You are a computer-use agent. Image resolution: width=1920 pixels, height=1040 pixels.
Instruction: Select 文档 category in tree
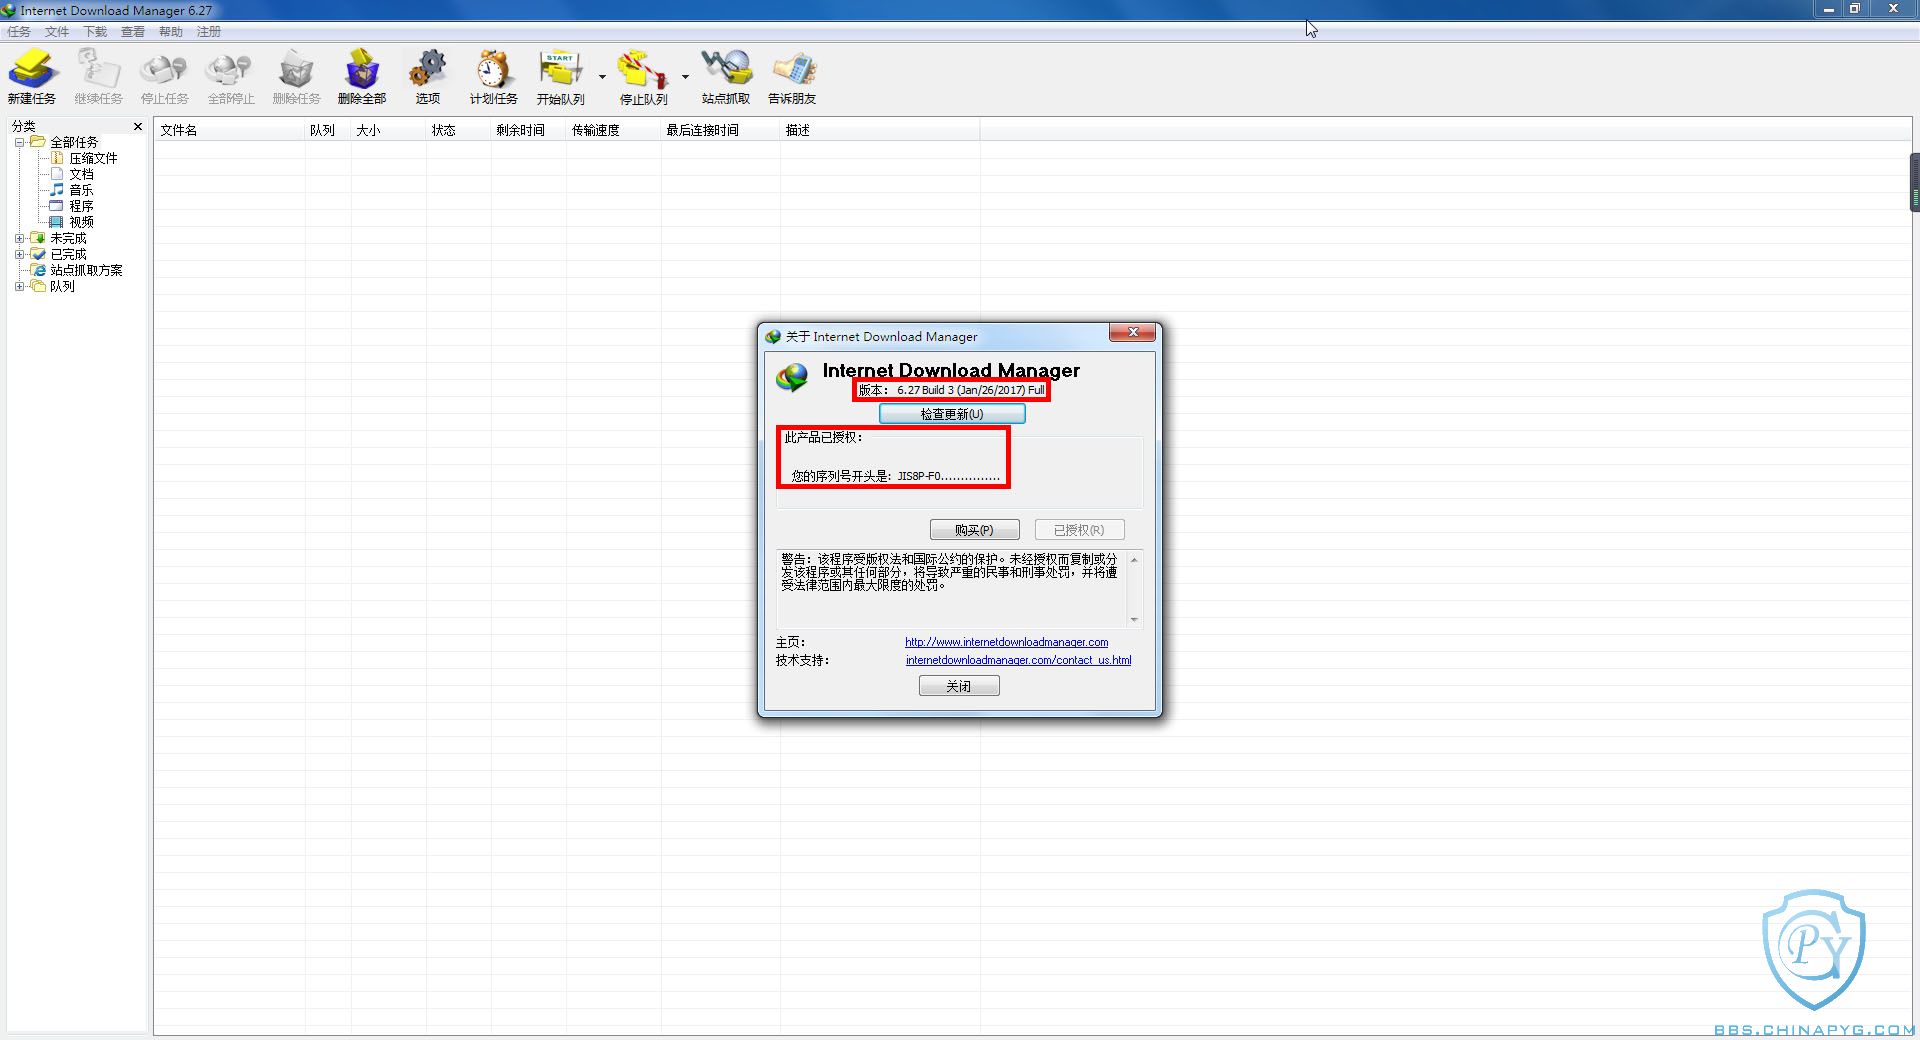[x=81, y=174]
